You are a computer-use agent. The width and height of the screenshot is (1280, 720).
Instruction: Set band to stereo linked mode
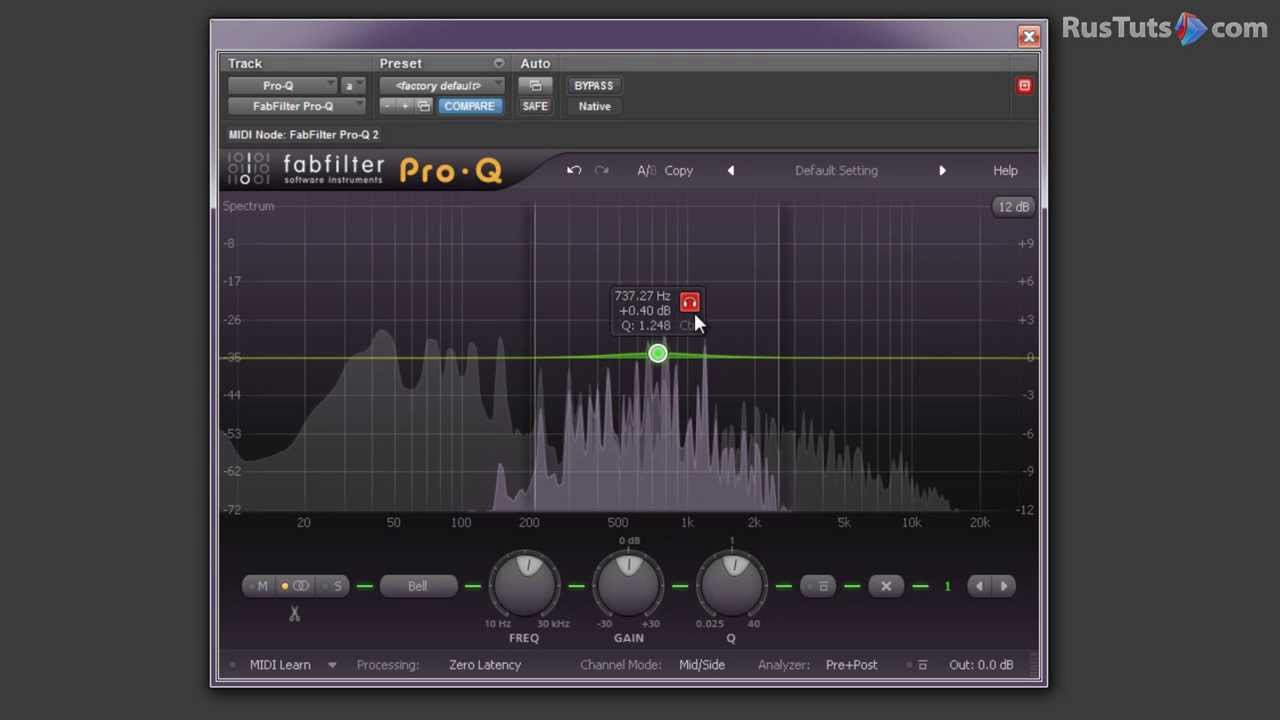298,586
